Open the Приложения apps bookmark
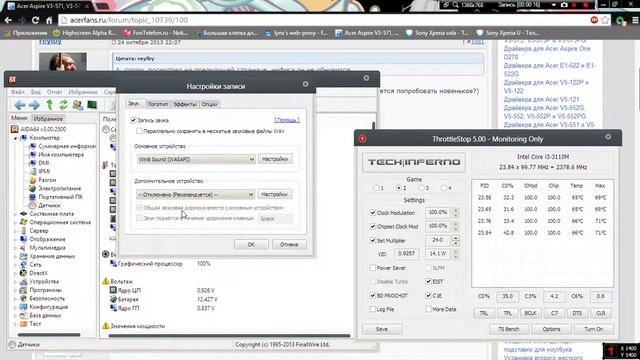Image resolution: width=640 pixels, height=360 pixels. (26, 33)
